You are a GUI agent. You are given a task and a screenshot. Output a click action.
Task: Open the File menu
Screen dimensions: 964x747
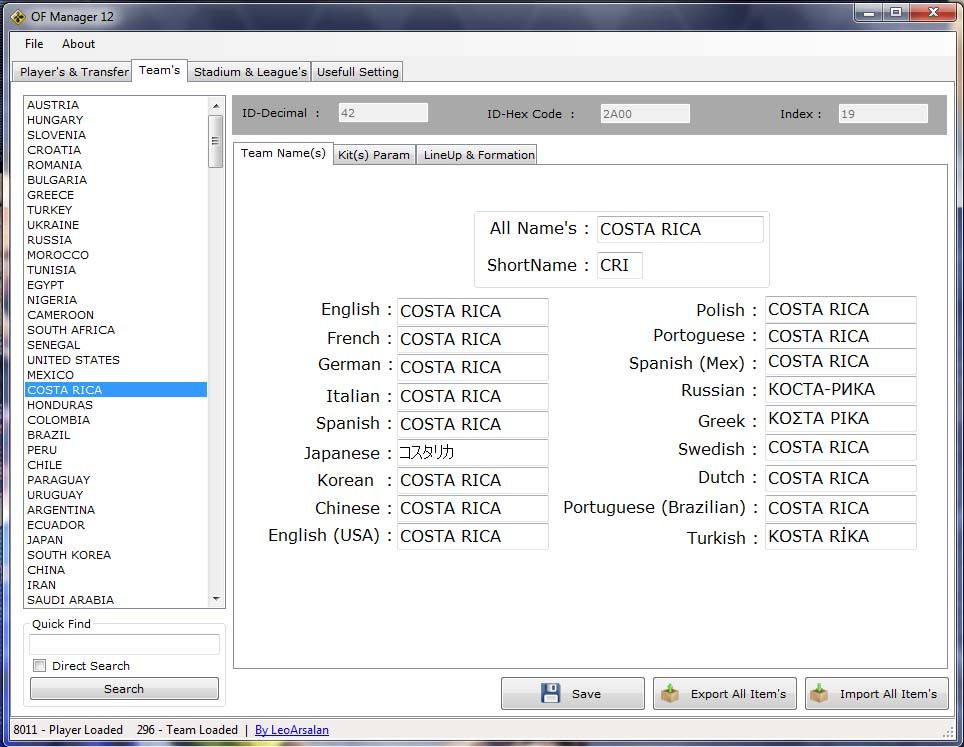(x=34, y=44)
